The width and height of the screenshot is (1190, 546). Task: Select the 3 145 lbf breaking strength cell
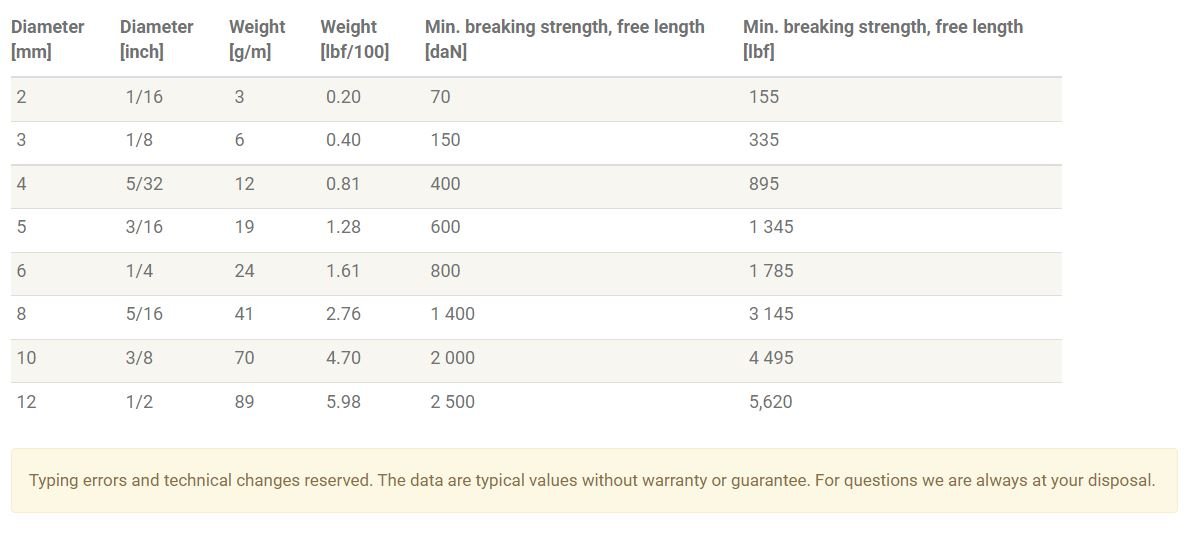coord(771,314)
